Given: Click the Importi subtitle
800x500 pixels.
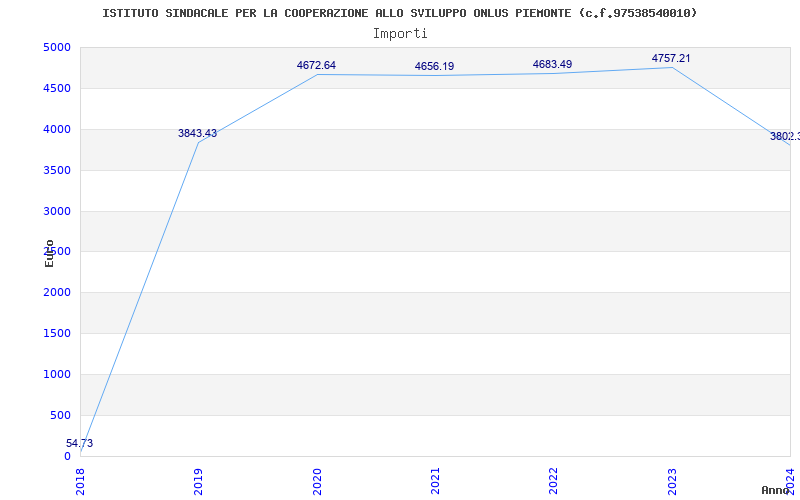Looking at the screenshot, I should coord(400,34).
